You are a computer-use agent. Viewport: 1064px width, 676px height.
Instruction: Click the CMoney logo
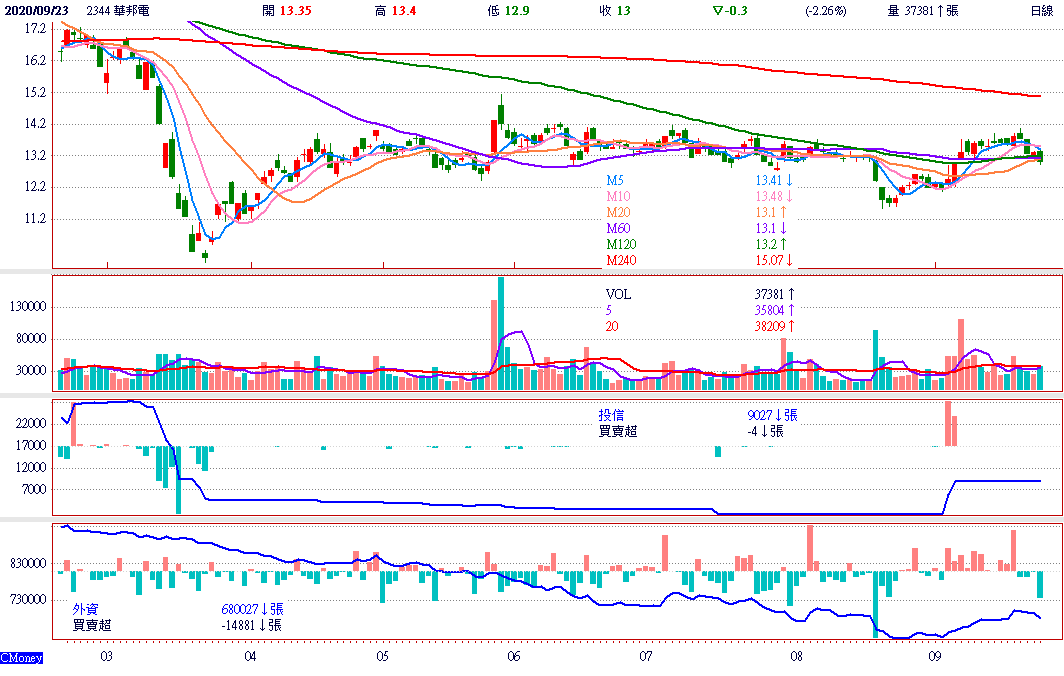tap(21, 658)
